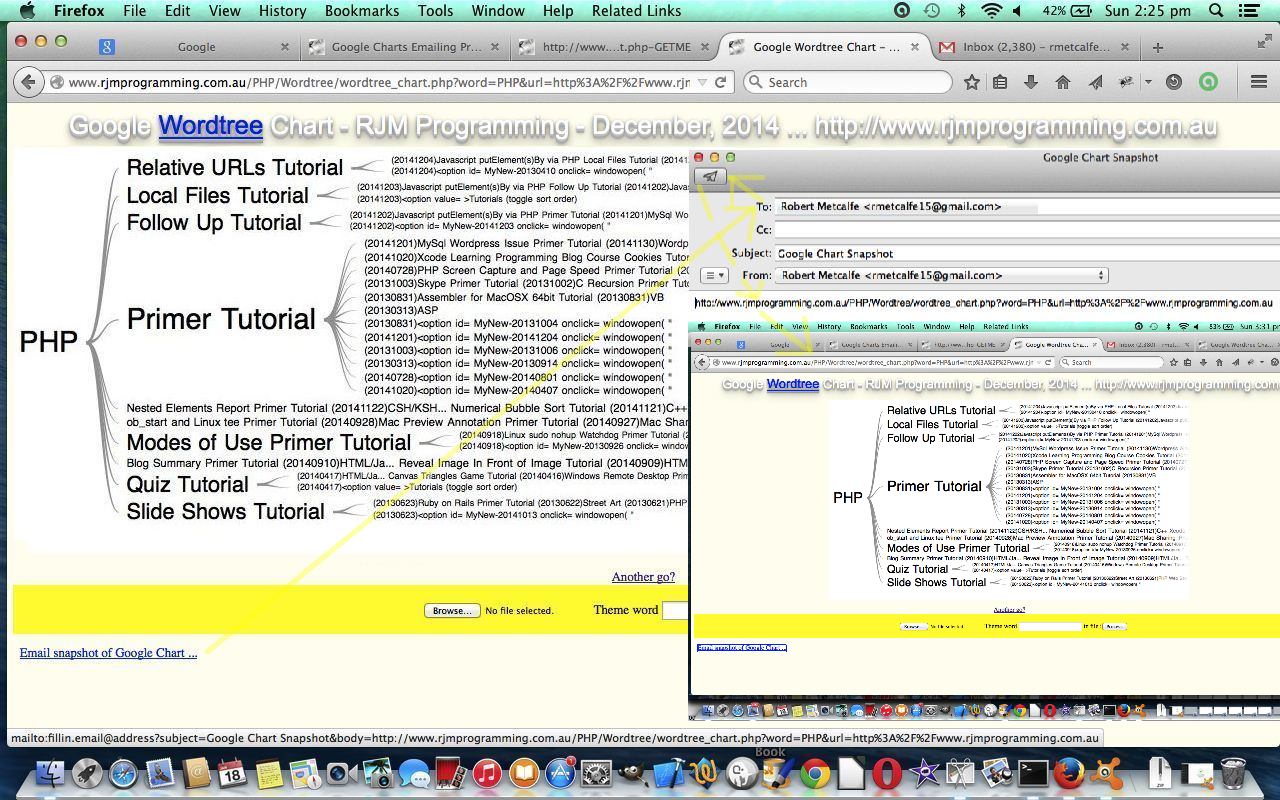
Task: Open the Firefox hamburger menu
Action: pos(1258,82)
